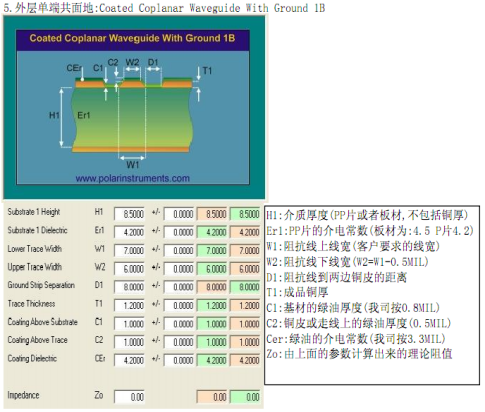This screenshot has width=485, height=412.
Task: Click the green H1 maximum value cell
Action: pos(245,214)
